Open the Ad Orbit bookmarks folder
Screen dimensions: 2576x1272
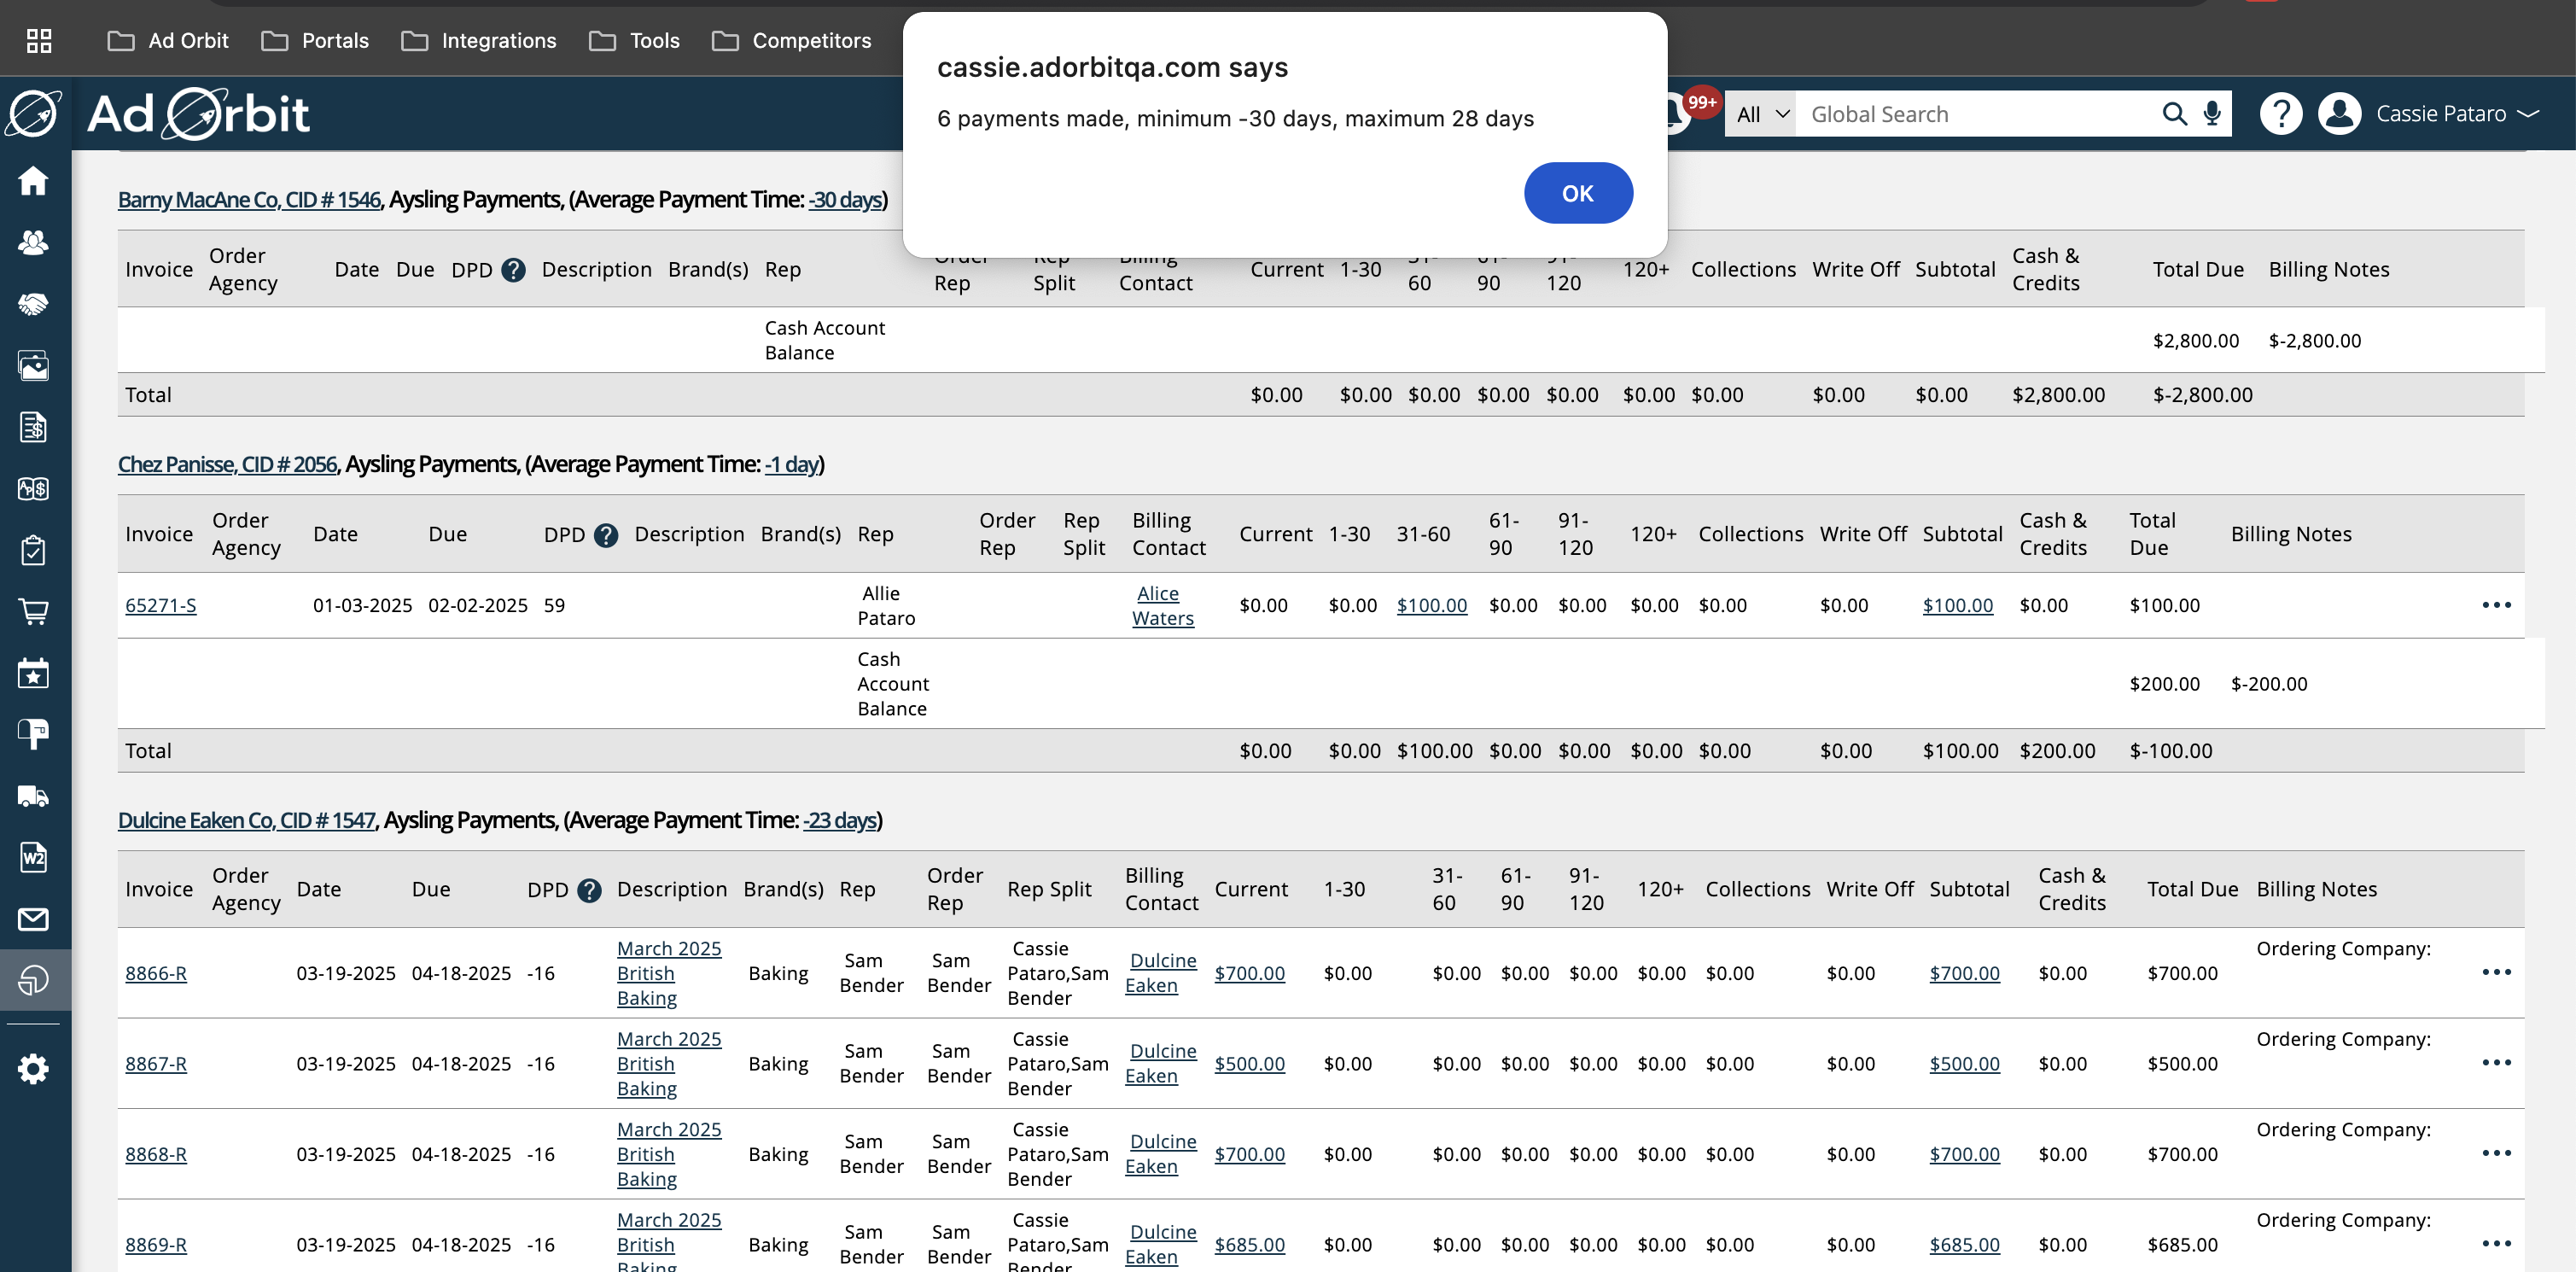168,41
